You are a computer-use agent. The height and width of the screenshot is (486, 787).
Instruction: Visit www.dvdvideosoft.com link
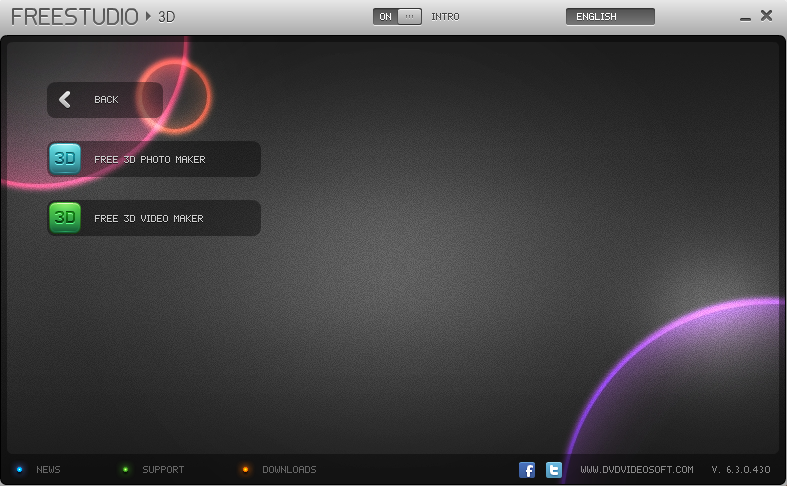click(x=637, y=469)
